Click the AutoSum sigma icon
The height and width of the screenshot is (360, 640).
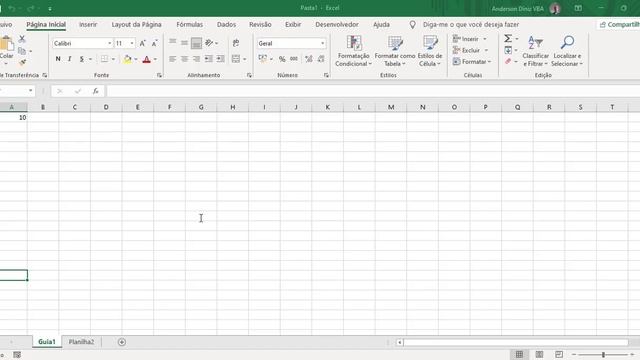508,38
